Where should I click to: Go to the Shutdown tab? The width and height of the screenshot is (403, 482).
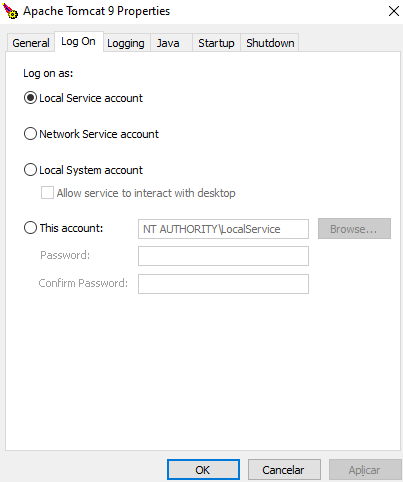click(270, 43)
